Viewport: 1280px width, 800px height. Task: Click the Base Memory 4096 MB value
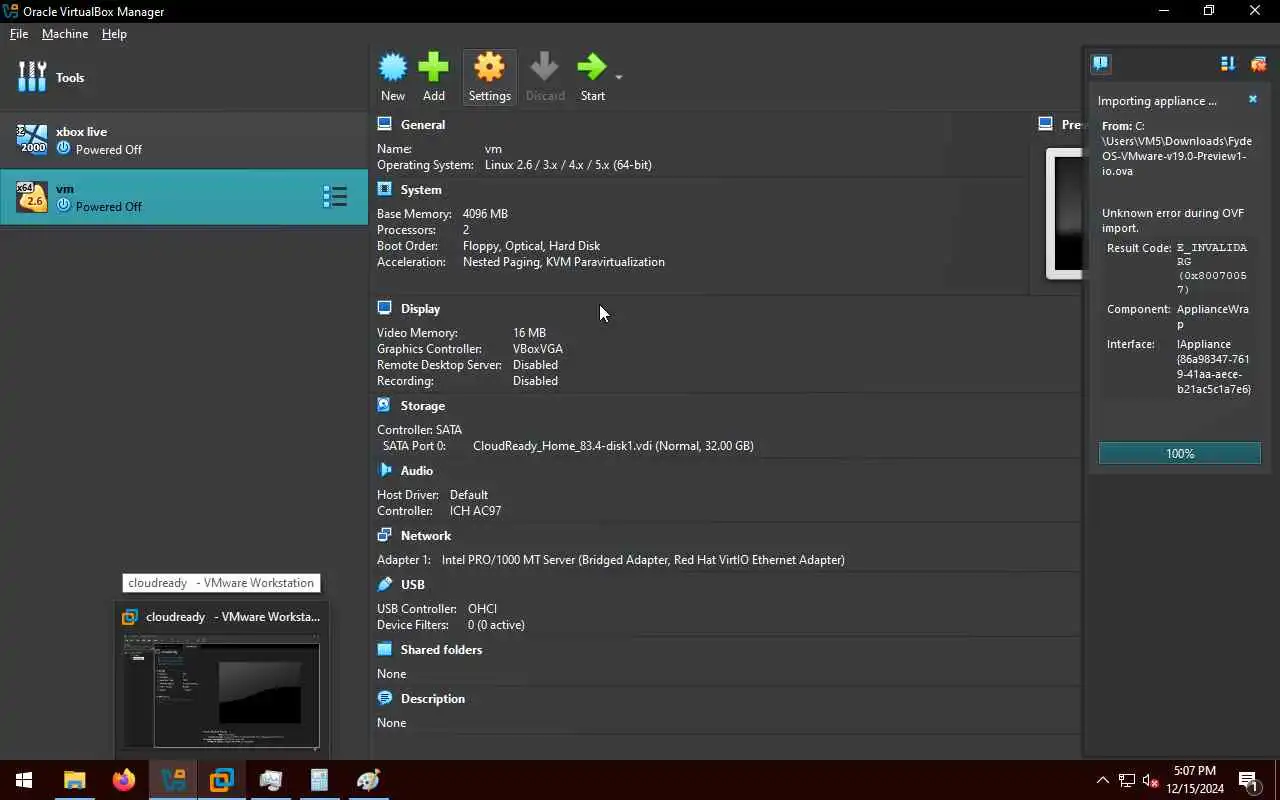pyautogui.click(x=485, y=214)
